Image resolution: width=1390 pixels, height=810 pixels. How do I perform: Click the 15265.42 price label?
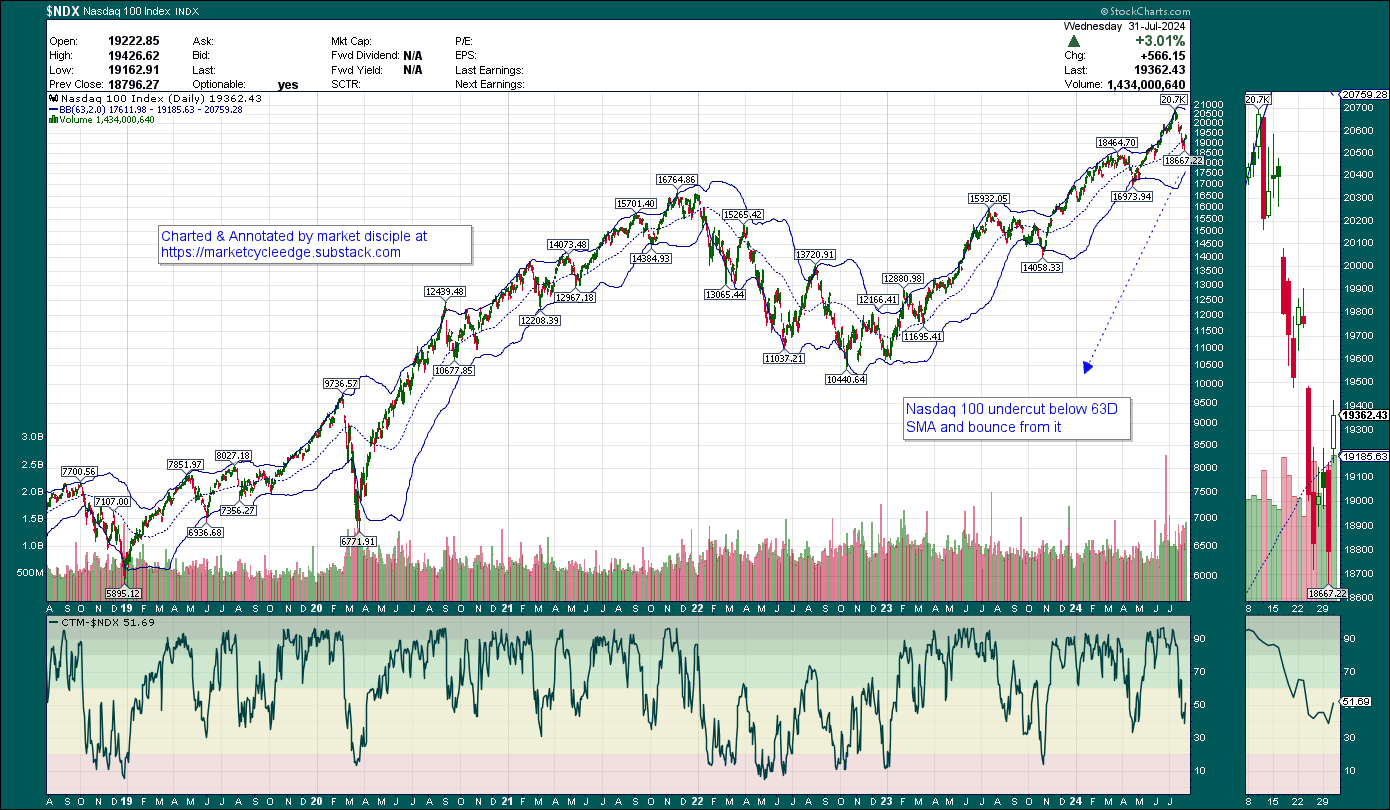tap(743, 214)
